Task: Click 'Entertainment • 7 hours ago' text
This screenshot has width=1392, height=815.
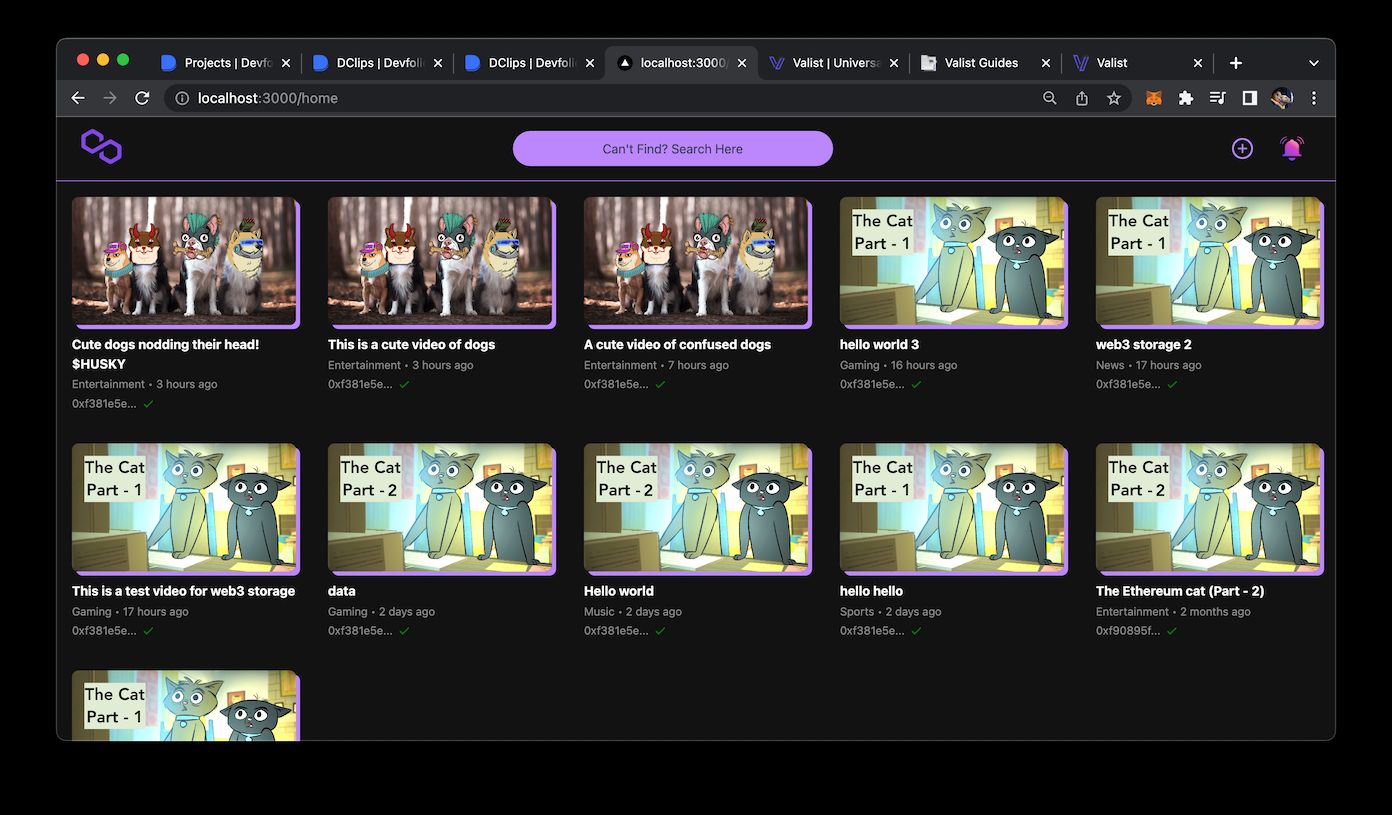Action: pyautogui.click(x=656, y=365)
